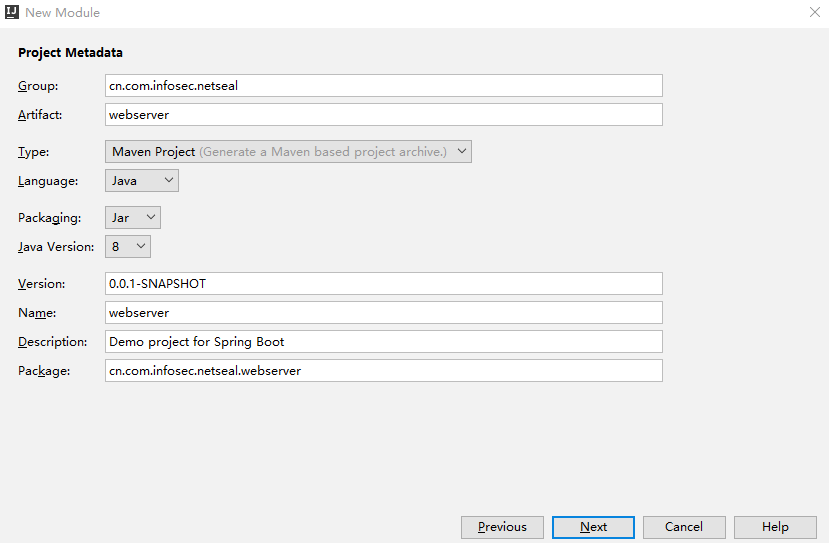This screenshot has height=543, width=829.
Task: Click the Description input field
Action: [x=383, y=342]
